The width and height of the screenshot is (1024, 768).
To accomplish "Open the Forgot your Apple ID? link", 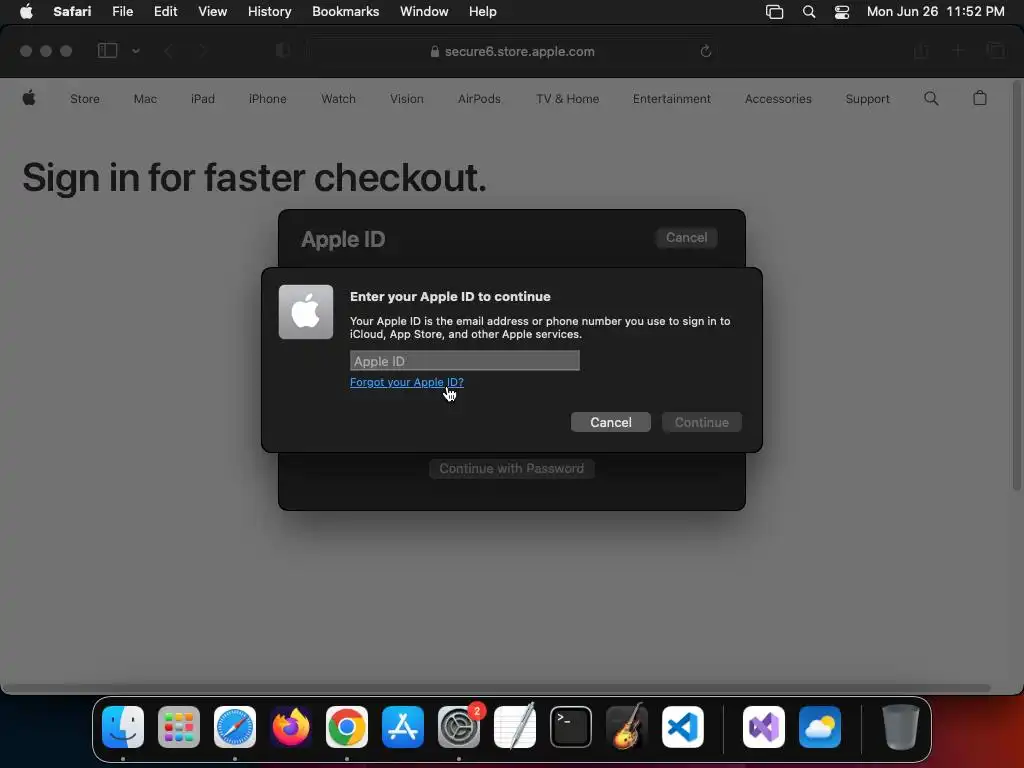I will pyautogui.click(x=407, y=382).
